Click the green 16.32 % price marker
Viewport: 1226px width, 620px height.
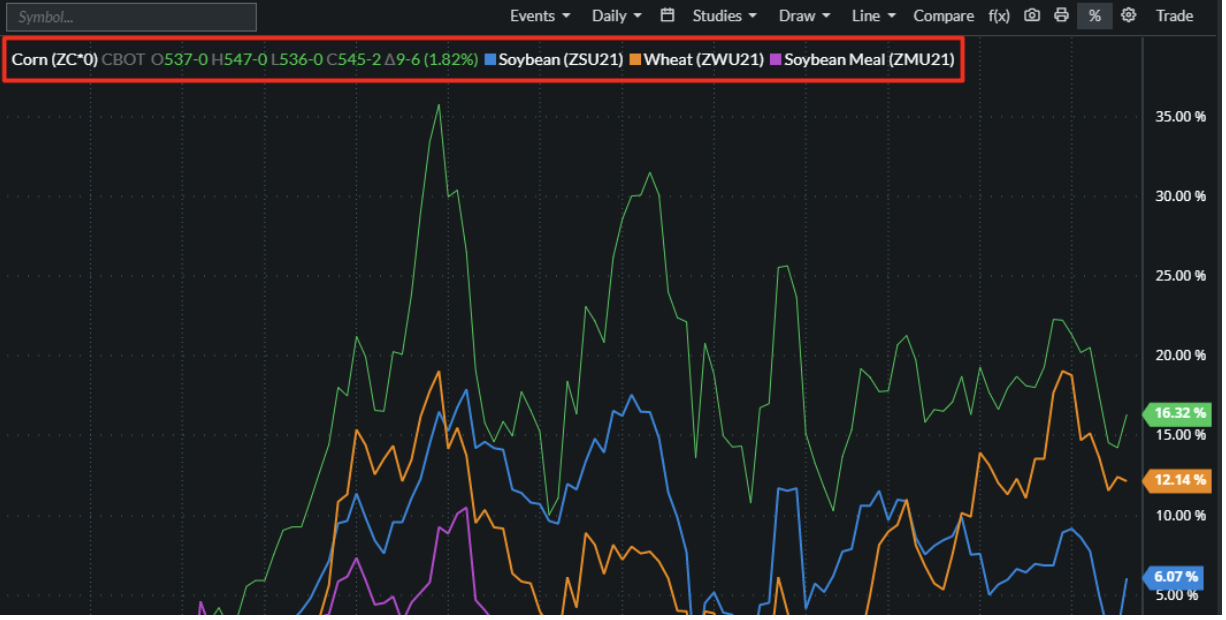1177,413
